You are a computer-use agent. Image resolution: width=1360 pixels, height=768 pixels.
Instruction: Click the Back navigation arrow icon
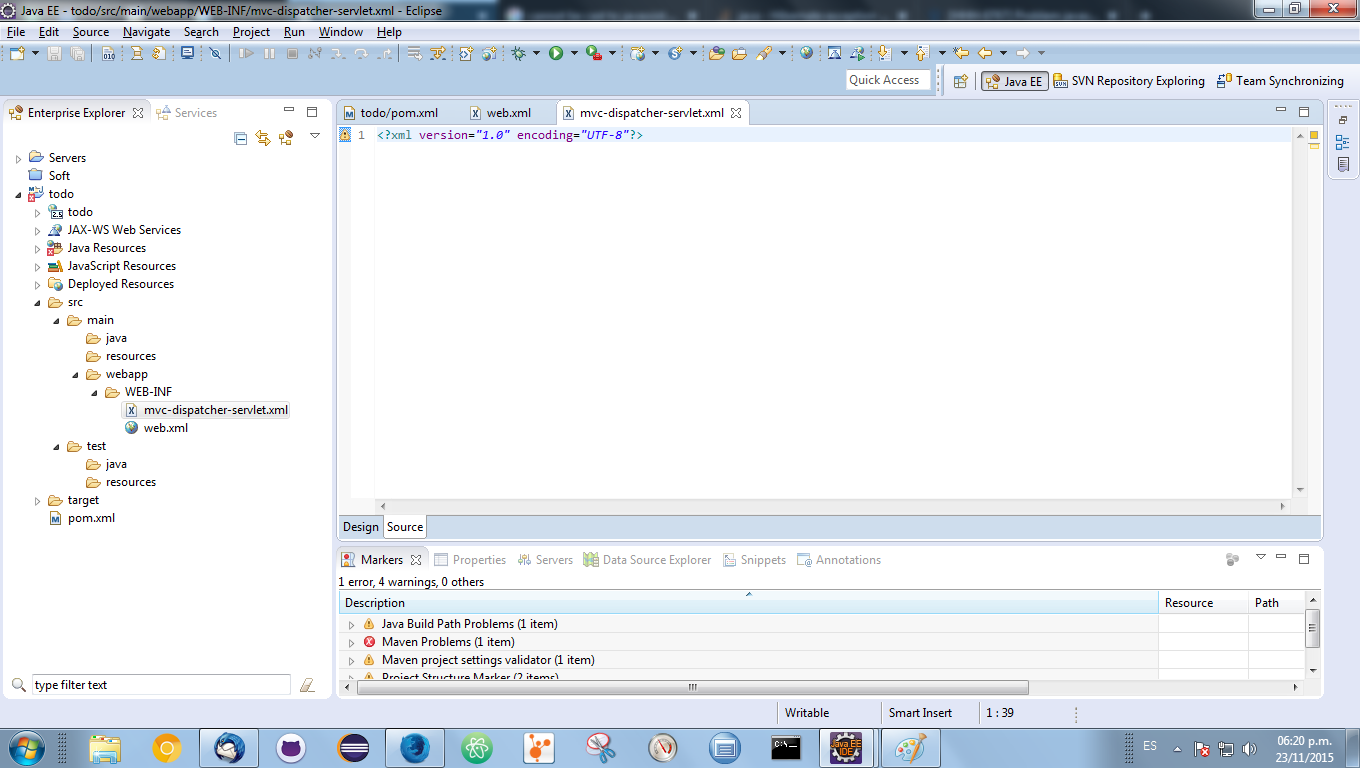click(x=985, y=53)
